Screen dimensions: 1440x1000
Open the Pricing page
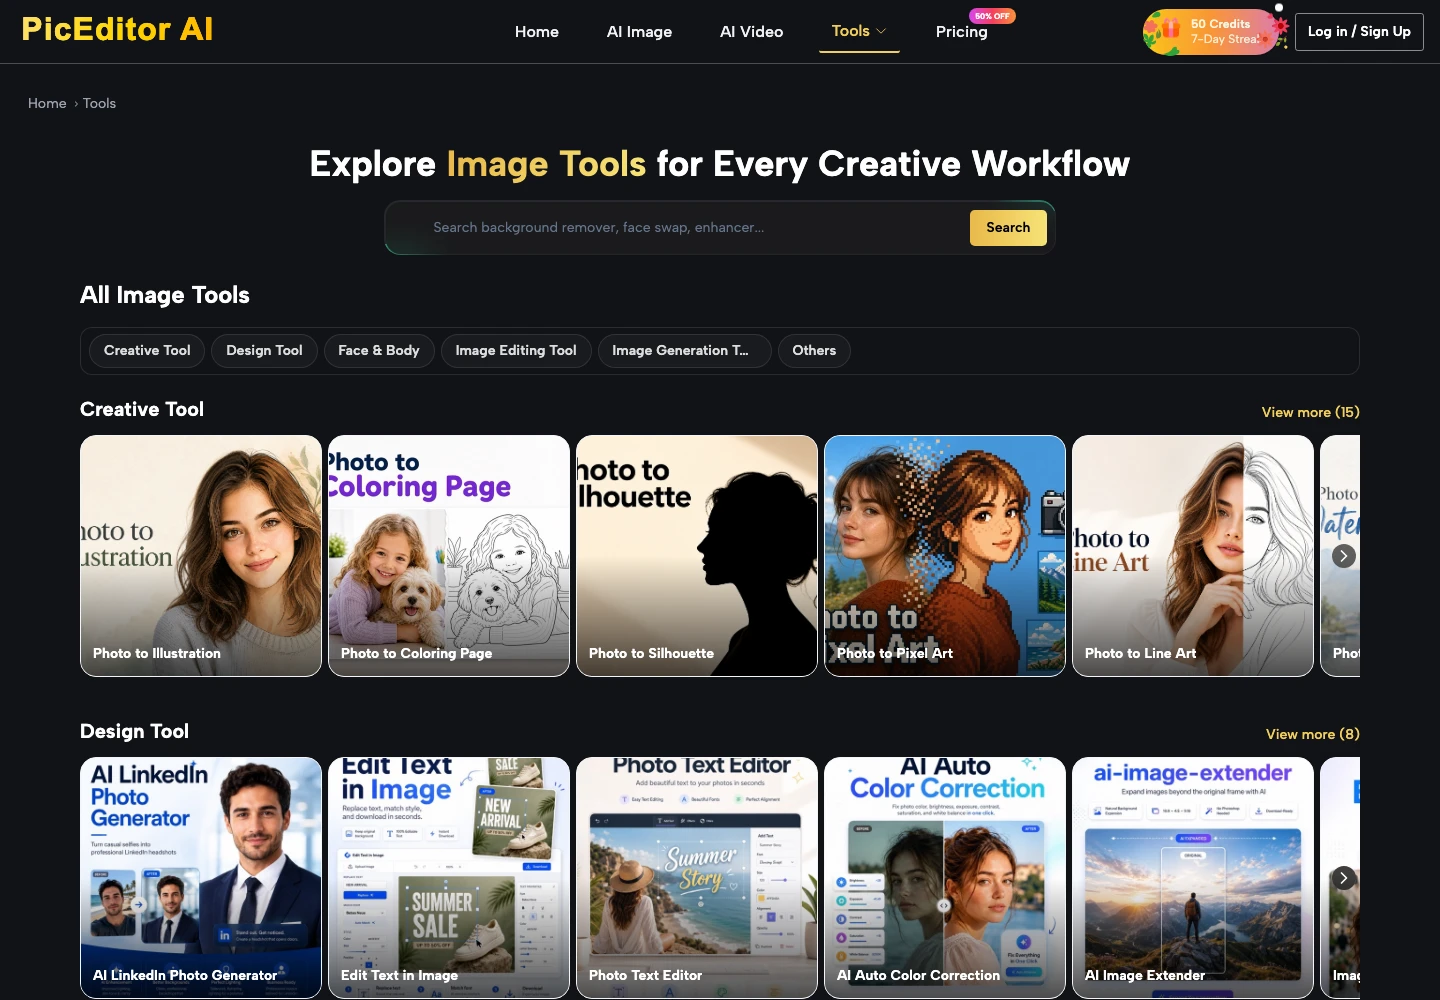(962, 32)
